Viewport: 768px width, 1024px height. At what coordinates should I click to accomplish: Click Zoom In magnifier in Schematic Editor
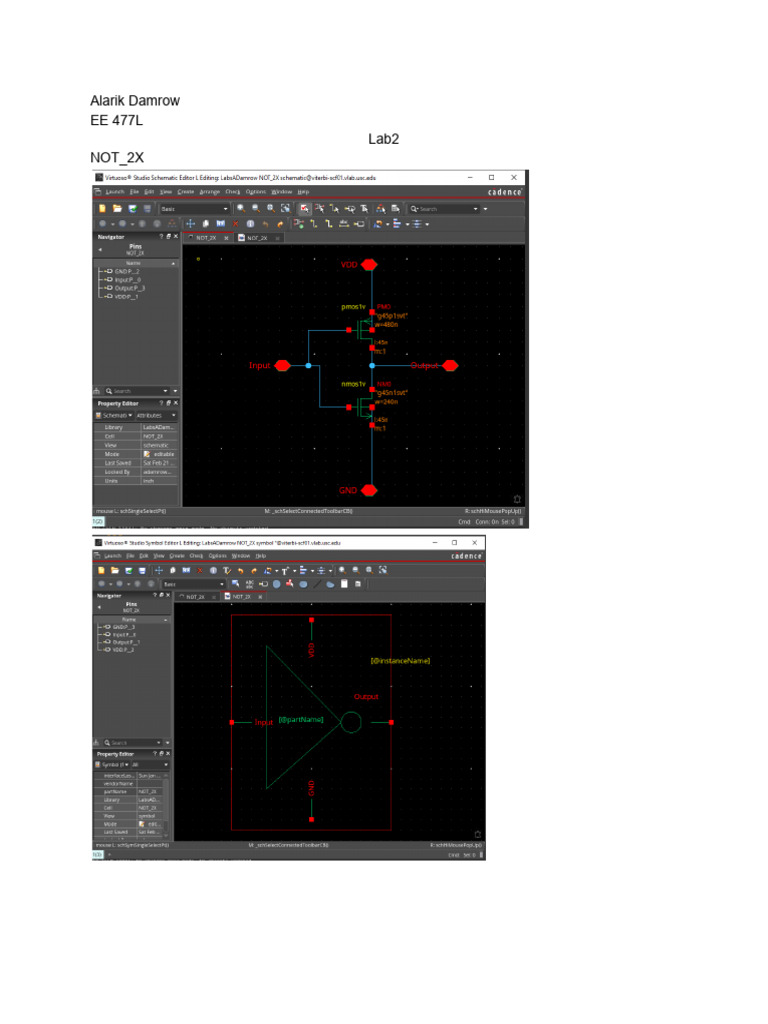click(242, 209)
